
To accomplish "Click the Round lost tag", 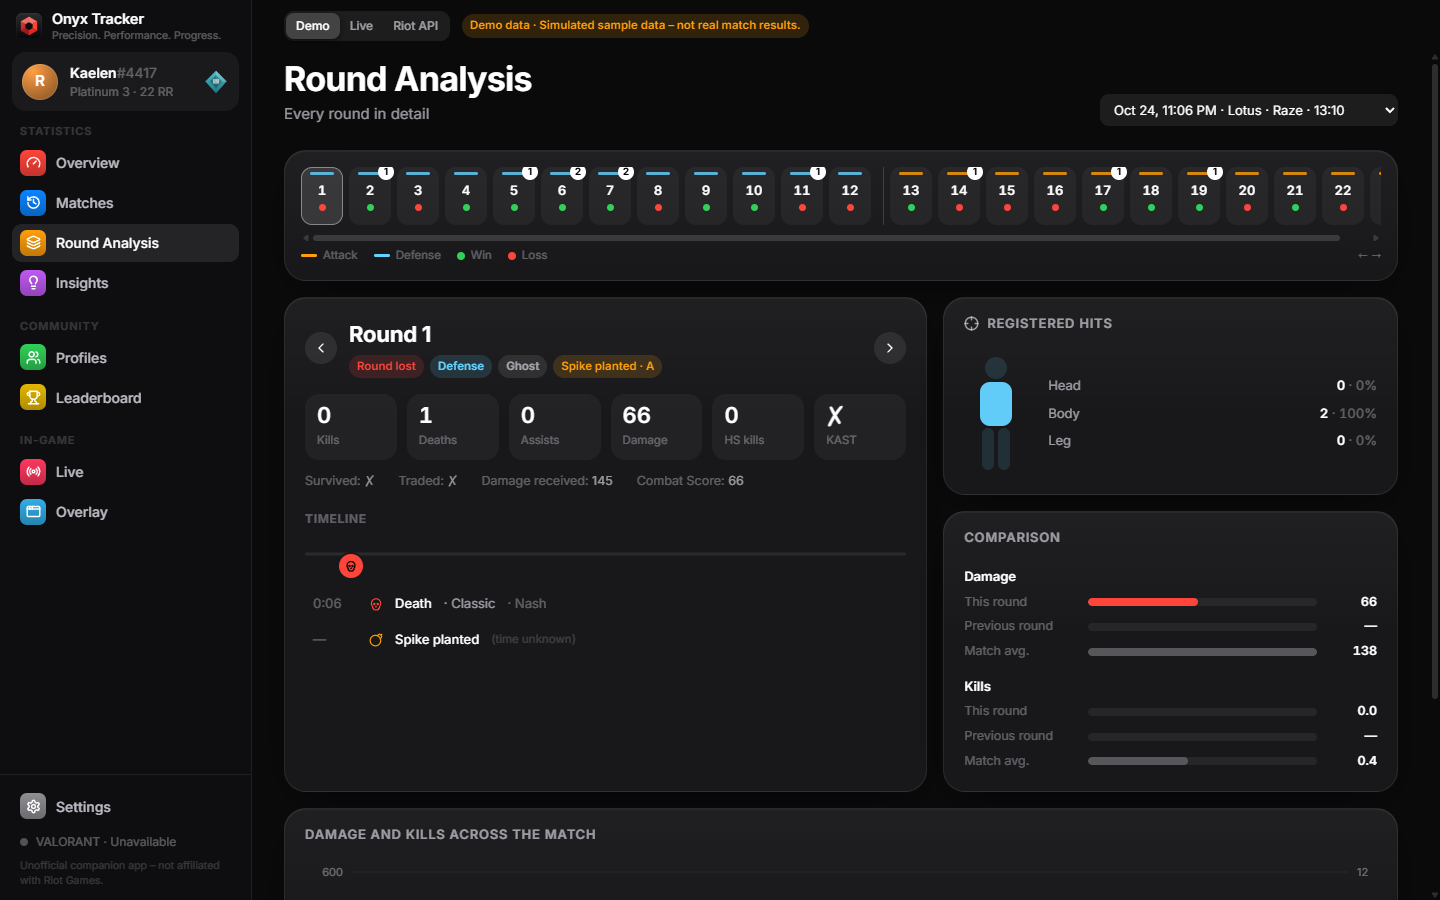I will (x=386, y=366).
